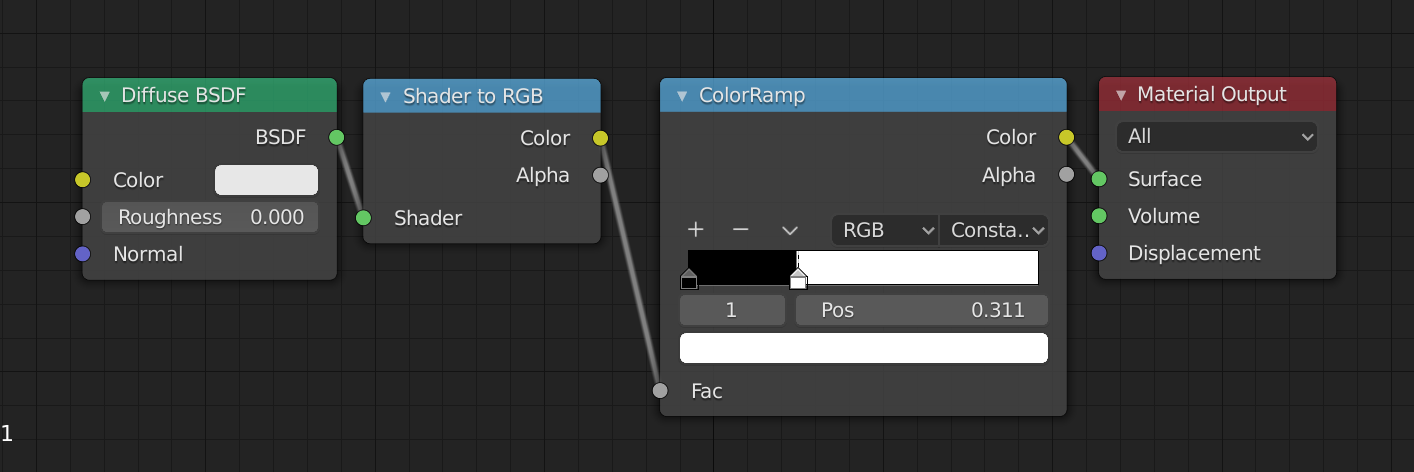Select the black color stop marker
Image resolution: width=1414 pixels, height=472 pixels.
(x=689, y=280)
